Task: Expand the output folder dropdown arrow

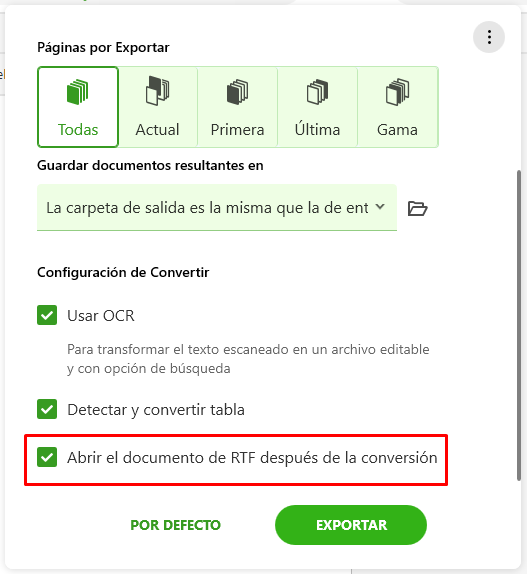Action: [x=380, y=207]
